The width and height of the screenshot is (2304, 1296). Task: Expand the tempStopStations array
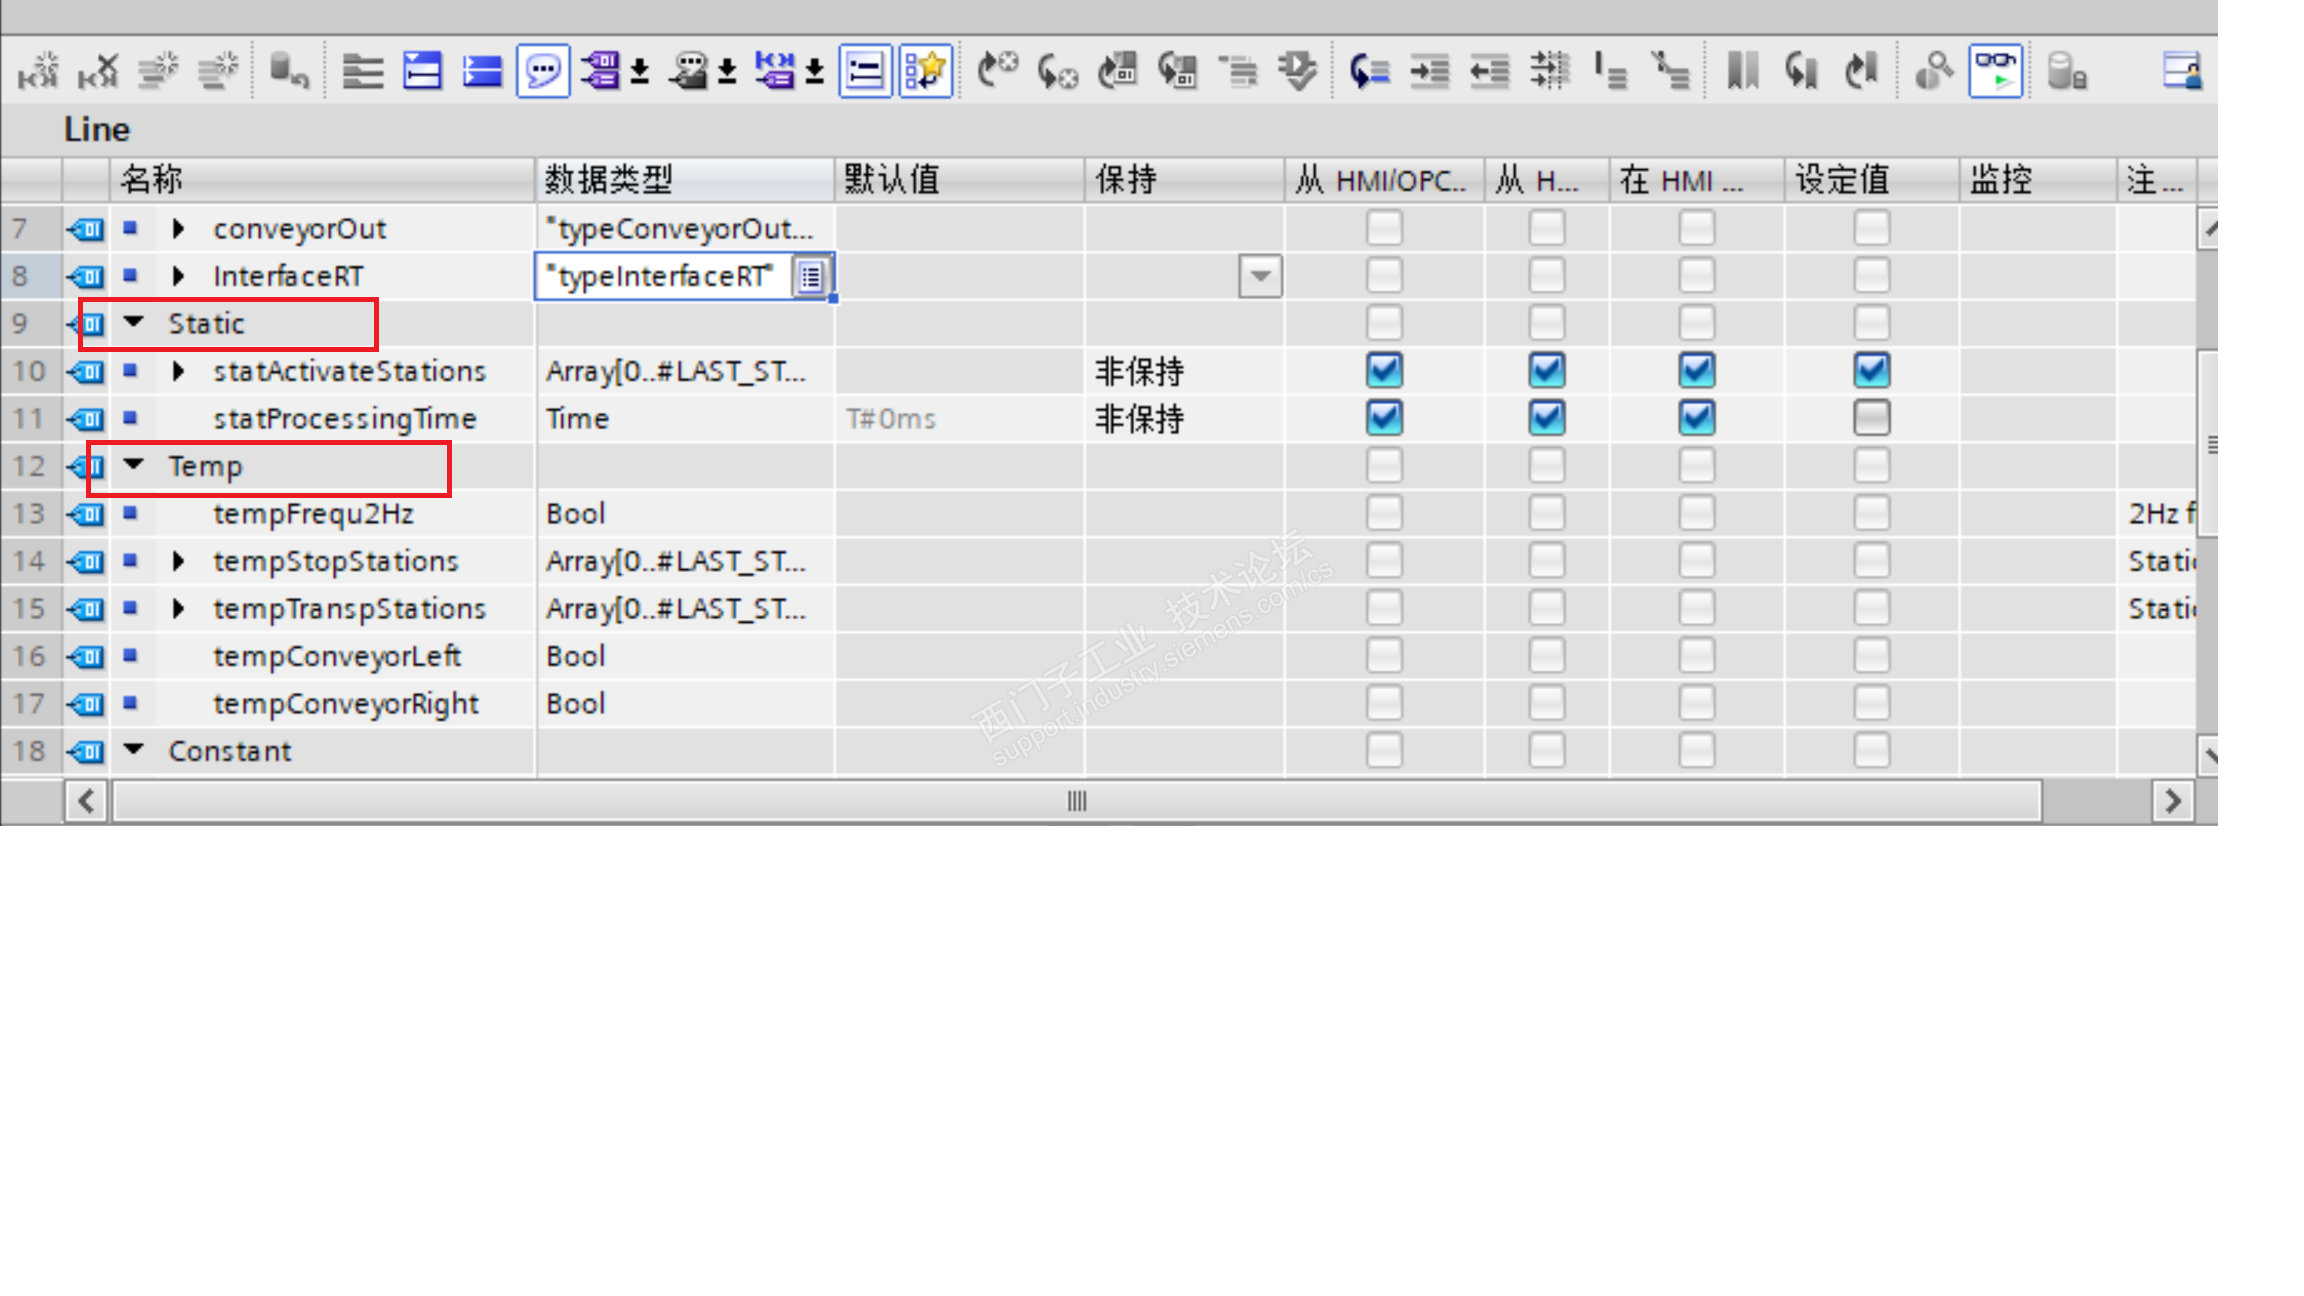(179, 561)
